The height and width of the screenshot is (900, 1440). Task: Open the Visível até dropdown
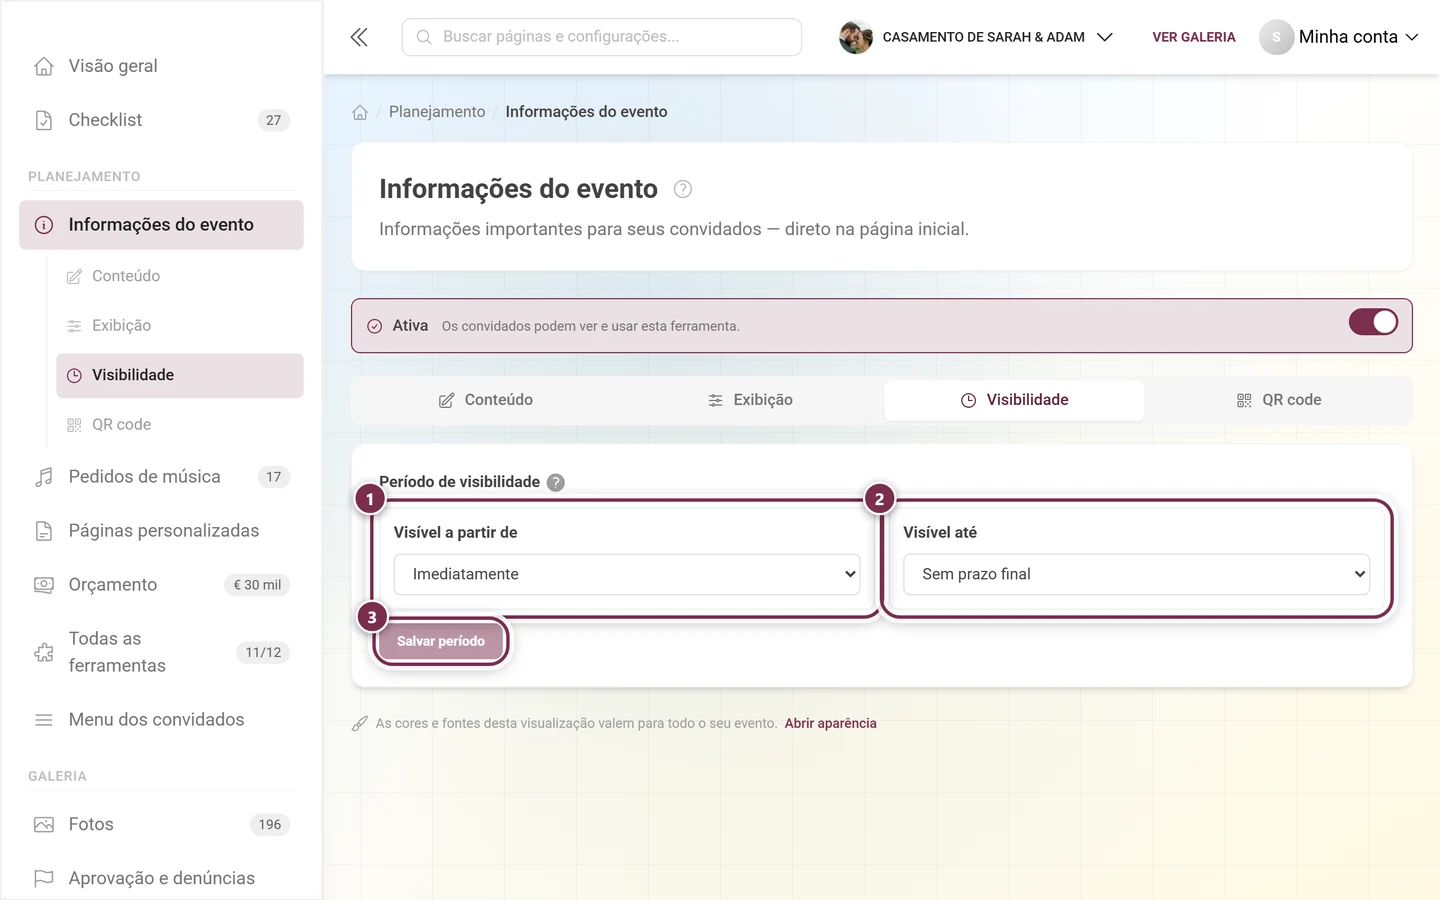click(x=1136, y=574)
